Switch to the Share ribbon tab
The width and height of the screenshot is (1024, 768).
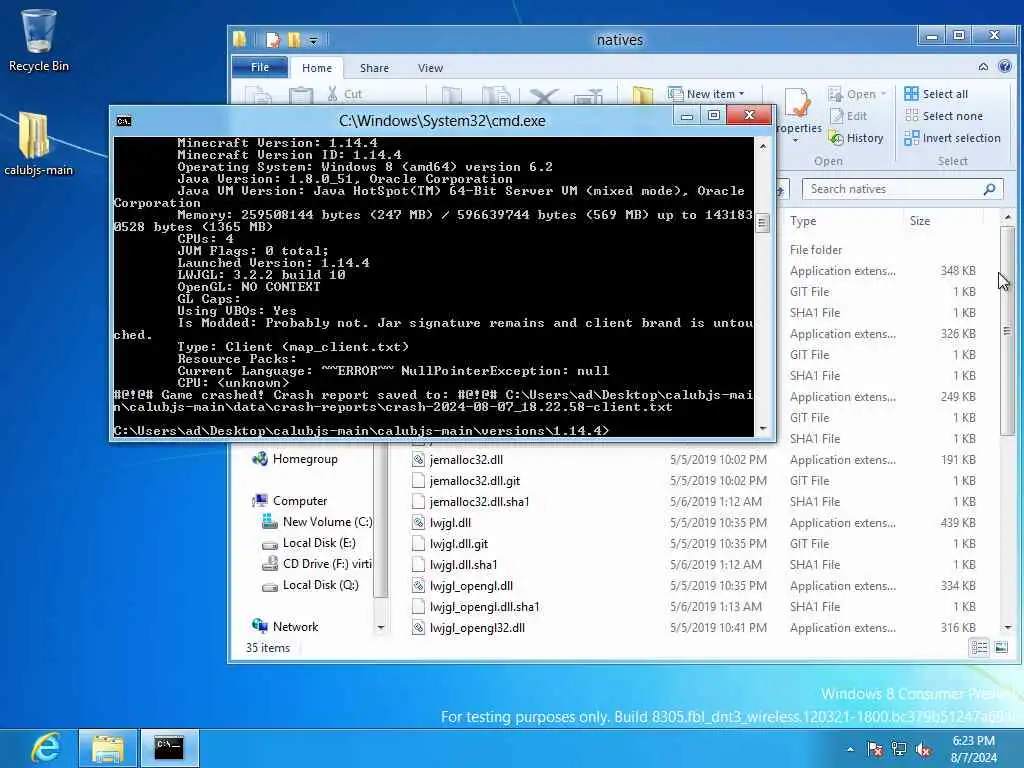tap(374, 67)
